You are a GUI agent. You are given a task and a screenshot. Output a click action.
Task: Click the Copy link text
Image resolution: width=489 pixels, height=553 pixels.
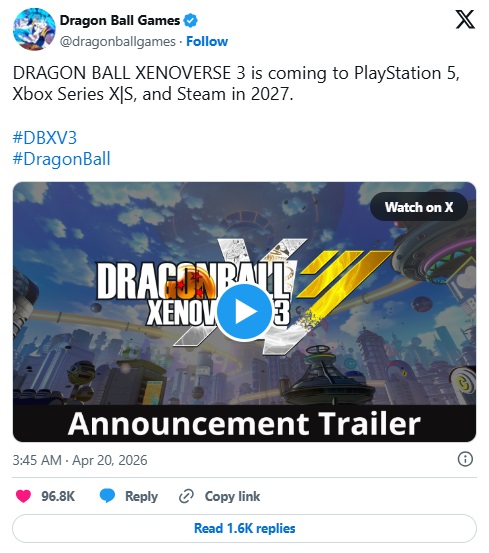coord(232,496)
